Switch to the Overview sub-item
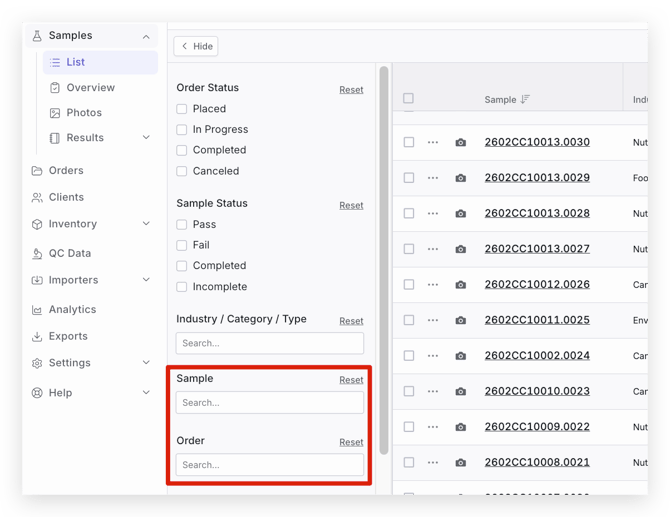The height and width of the screenshot is (517, 670). [90, 88]
